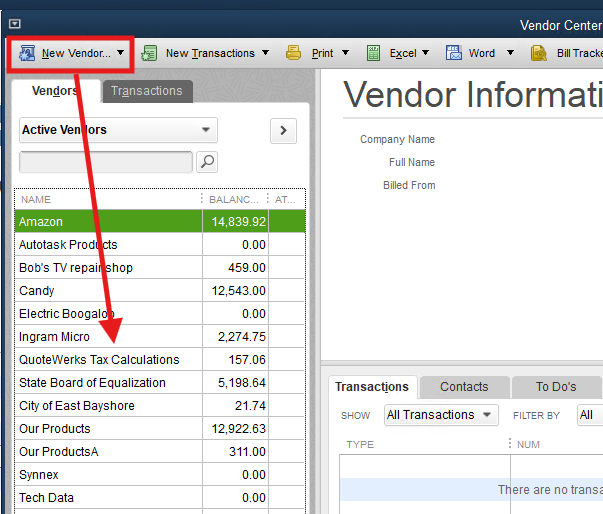Click the Word document icon
603x514 pixels.
453,53
